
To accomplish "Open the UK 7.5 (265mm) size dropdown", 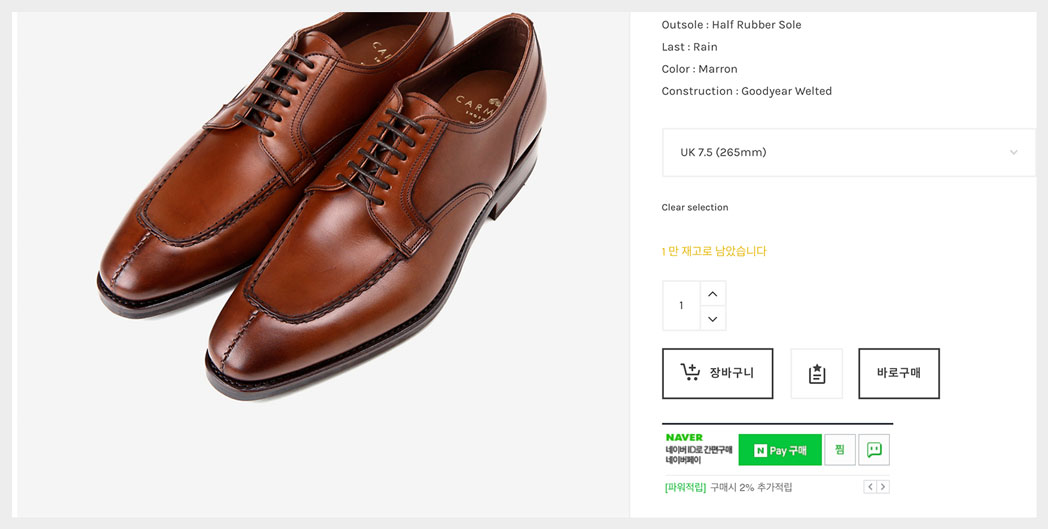I will (x=848, y=152).
